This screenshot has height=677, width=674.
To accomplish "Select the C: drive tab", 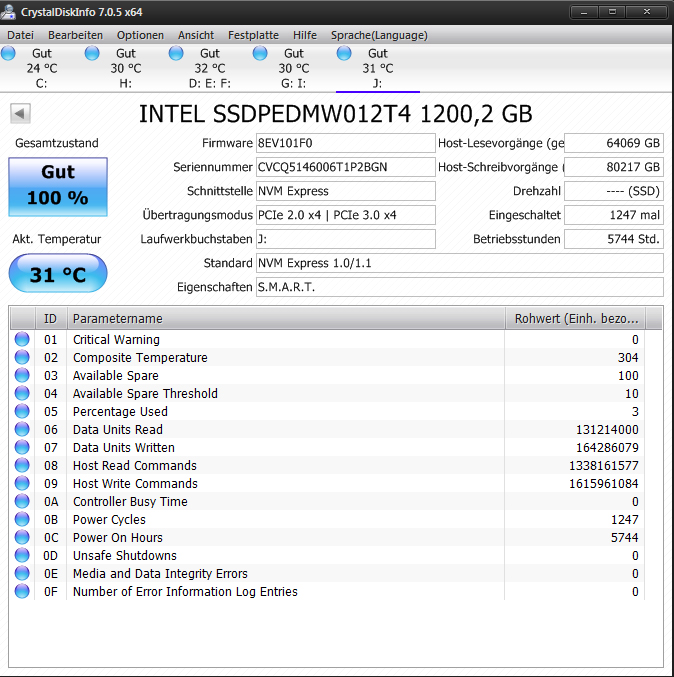I will [42, 68].
